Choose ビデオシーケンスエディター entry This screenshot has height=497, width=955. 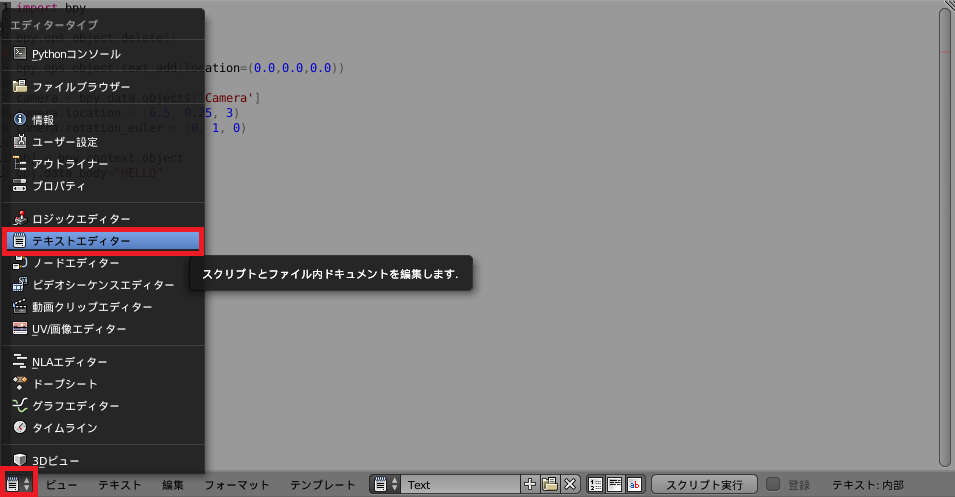pyautogui.click(x=104, y=285)
